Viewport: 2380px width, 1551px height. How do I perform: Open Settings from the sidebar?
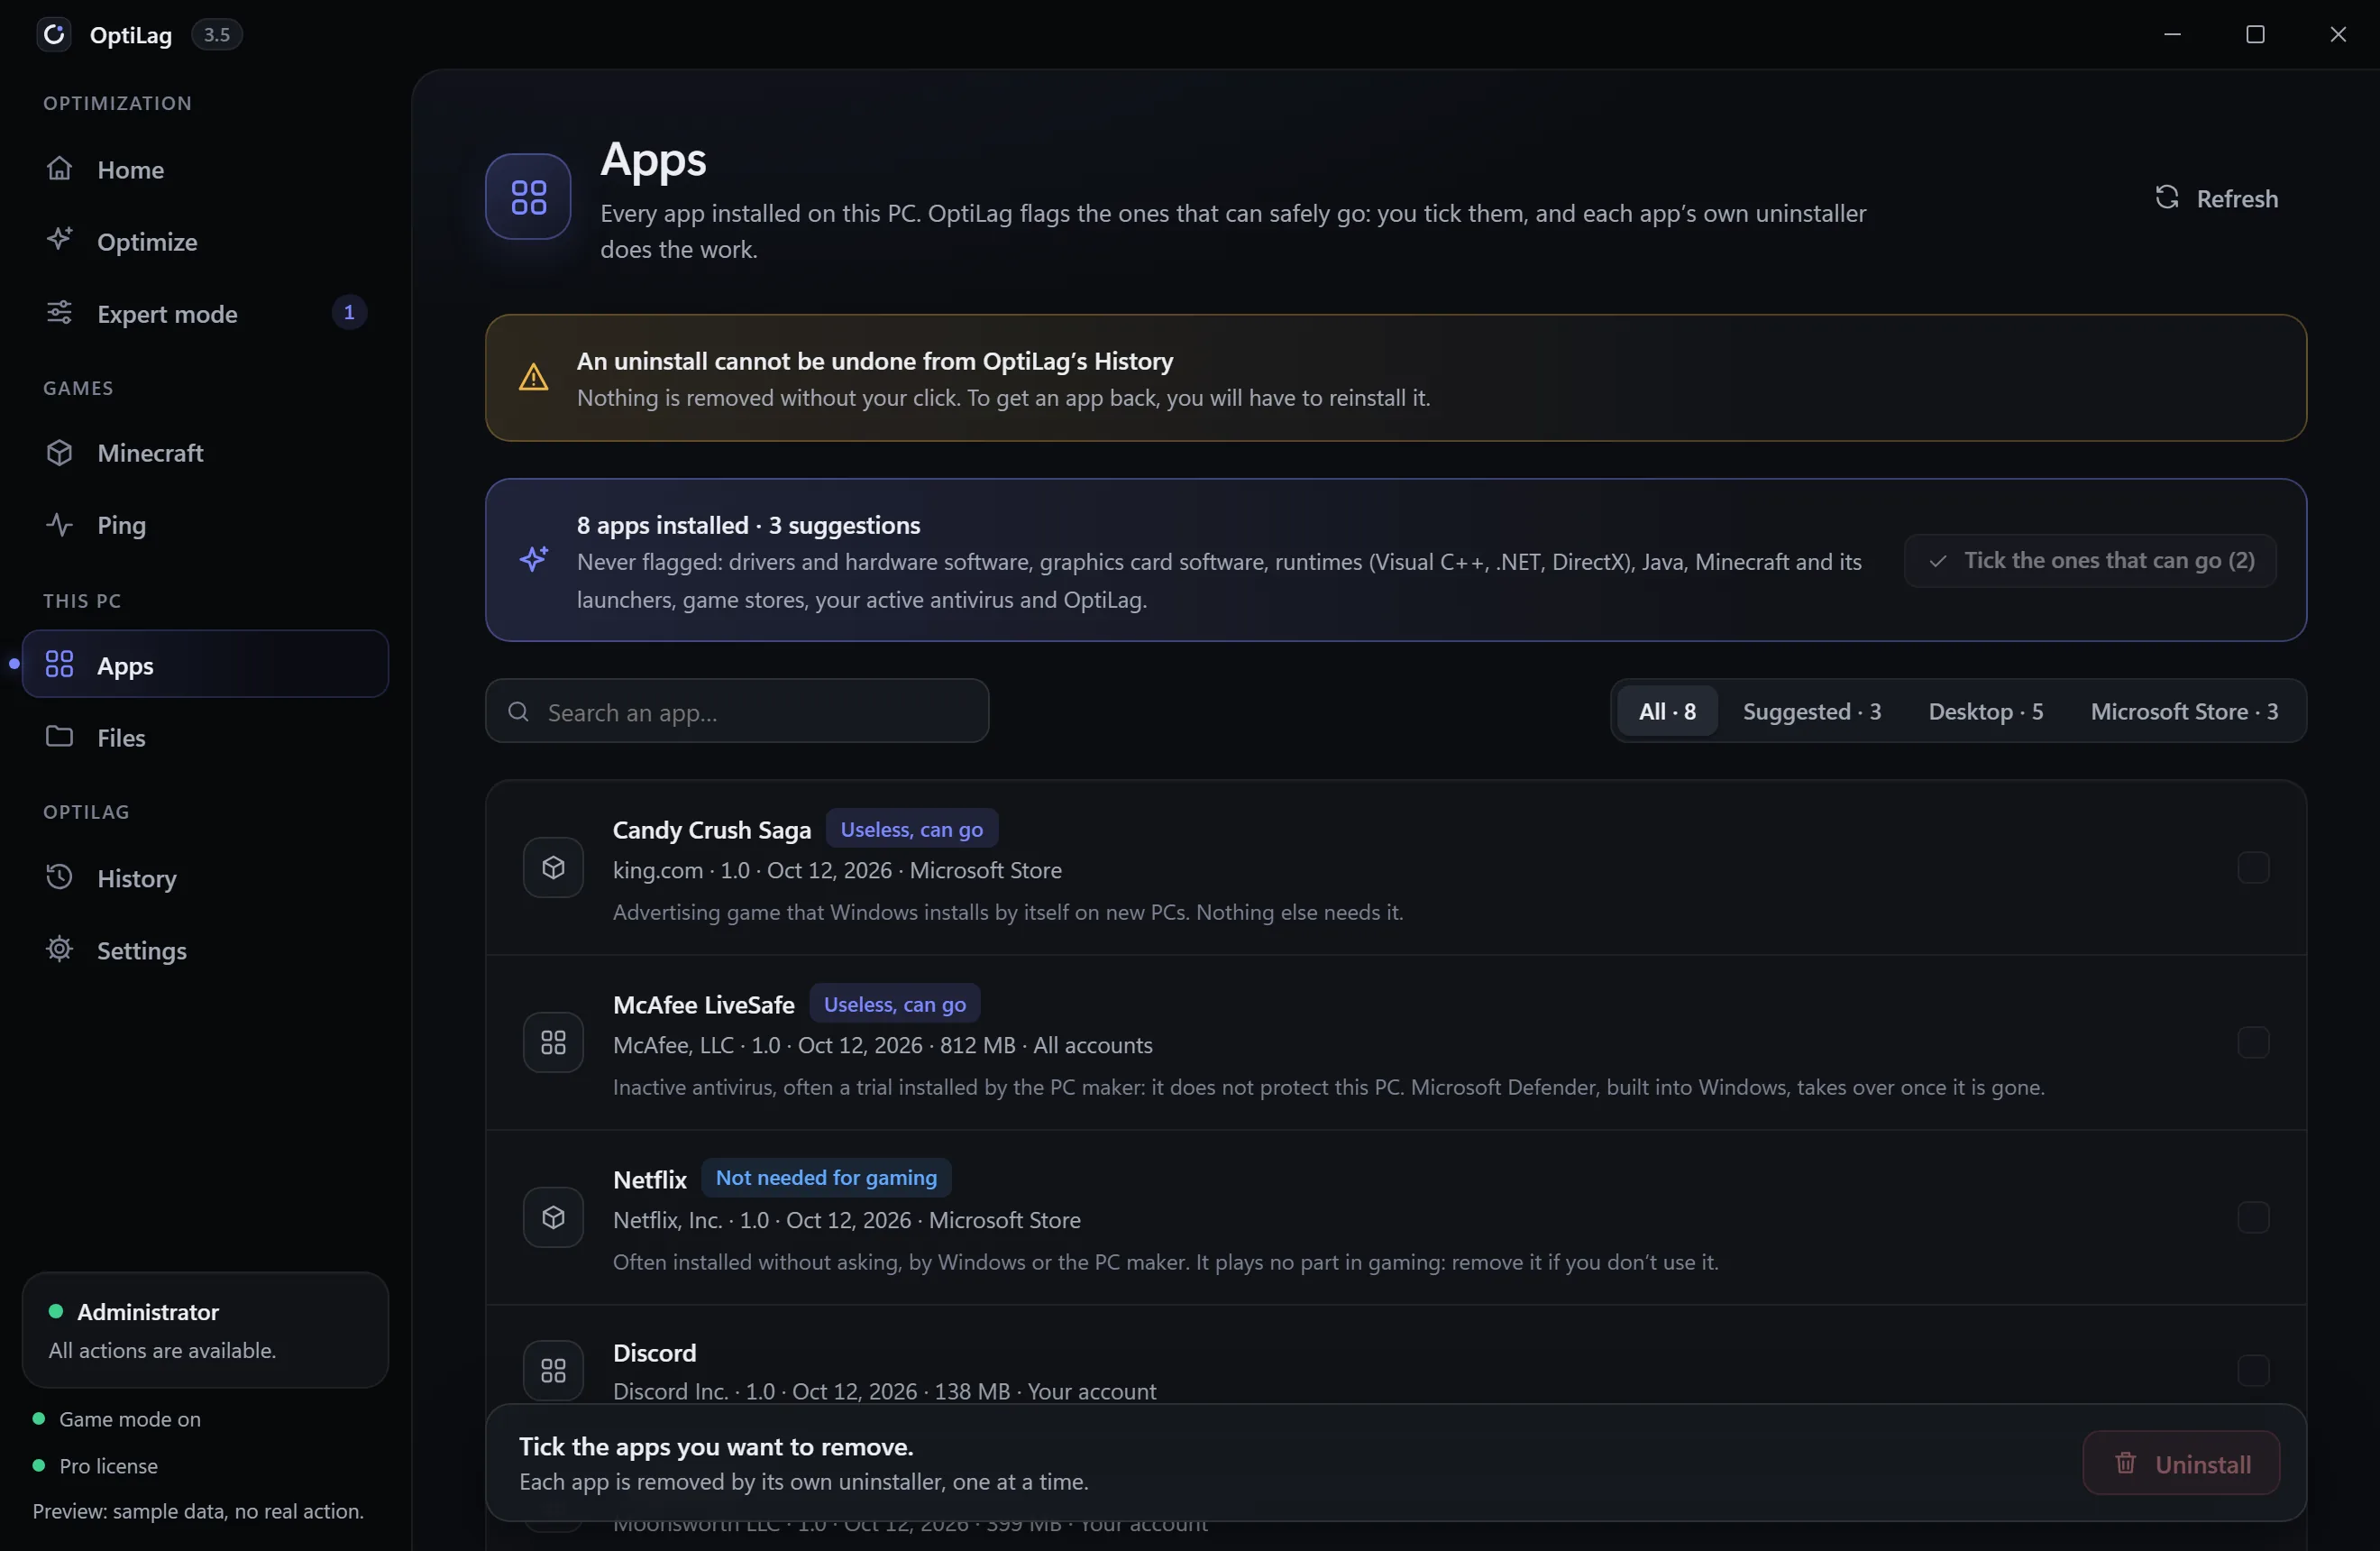[x=205, y=950]
